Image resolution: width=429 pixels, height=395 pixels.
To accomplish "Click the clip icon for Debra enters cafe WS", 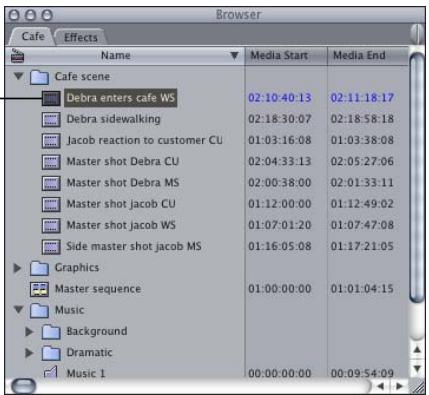I will point(51,98).
